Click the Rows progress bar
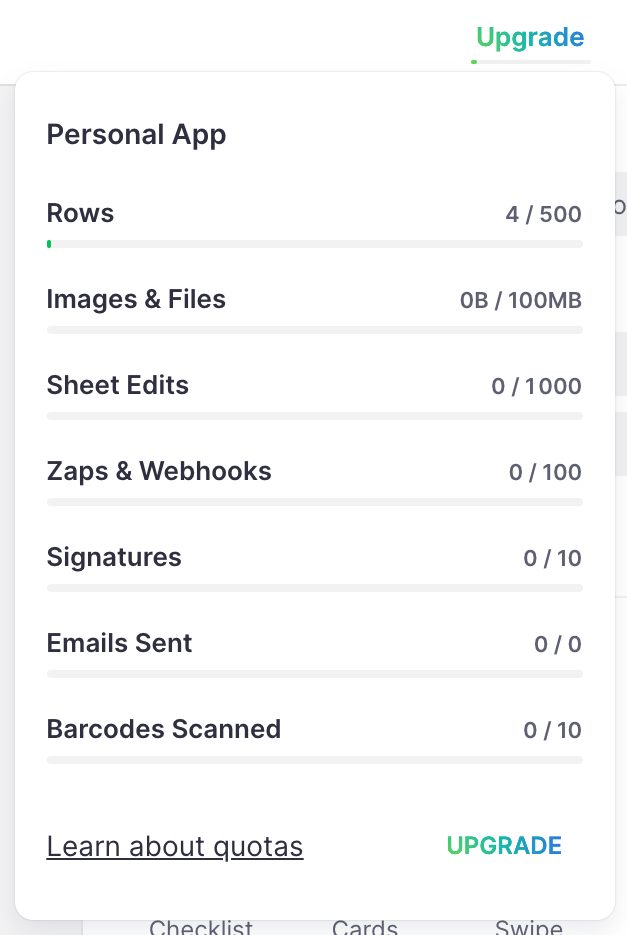This screenshot has height=935, width=627. 314,243
